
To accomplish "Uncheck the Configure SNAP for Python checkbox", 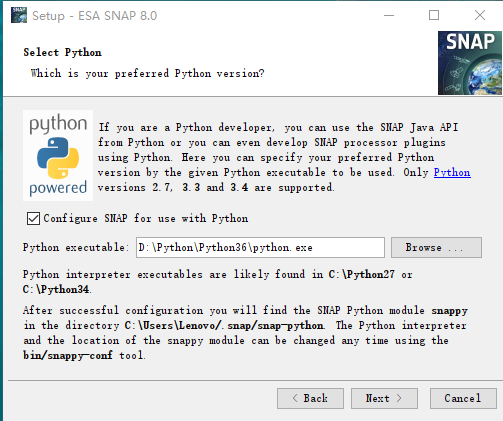I will pos(33,219).
